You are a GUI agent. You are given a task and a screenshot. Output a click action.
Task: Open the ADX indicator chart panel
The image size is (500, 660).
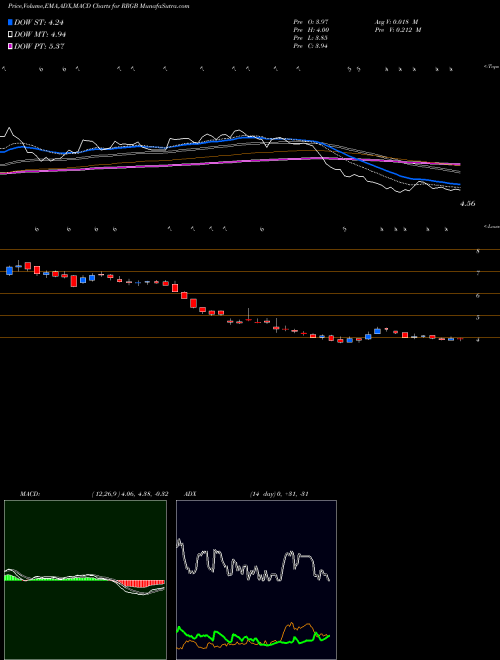coord(256,580)
